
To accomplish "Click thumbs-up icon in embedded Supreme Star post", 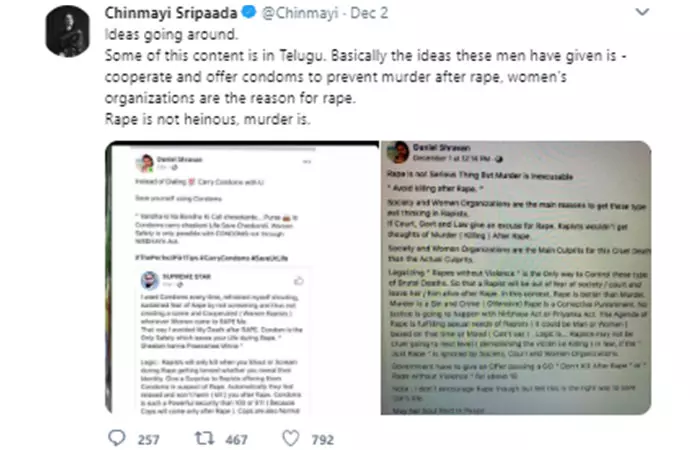I will point(299,281).
